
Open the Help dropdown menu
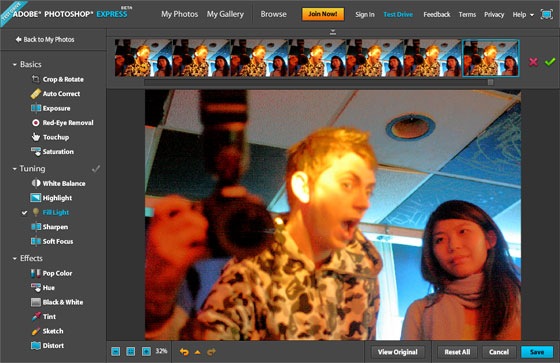[523, 15]
